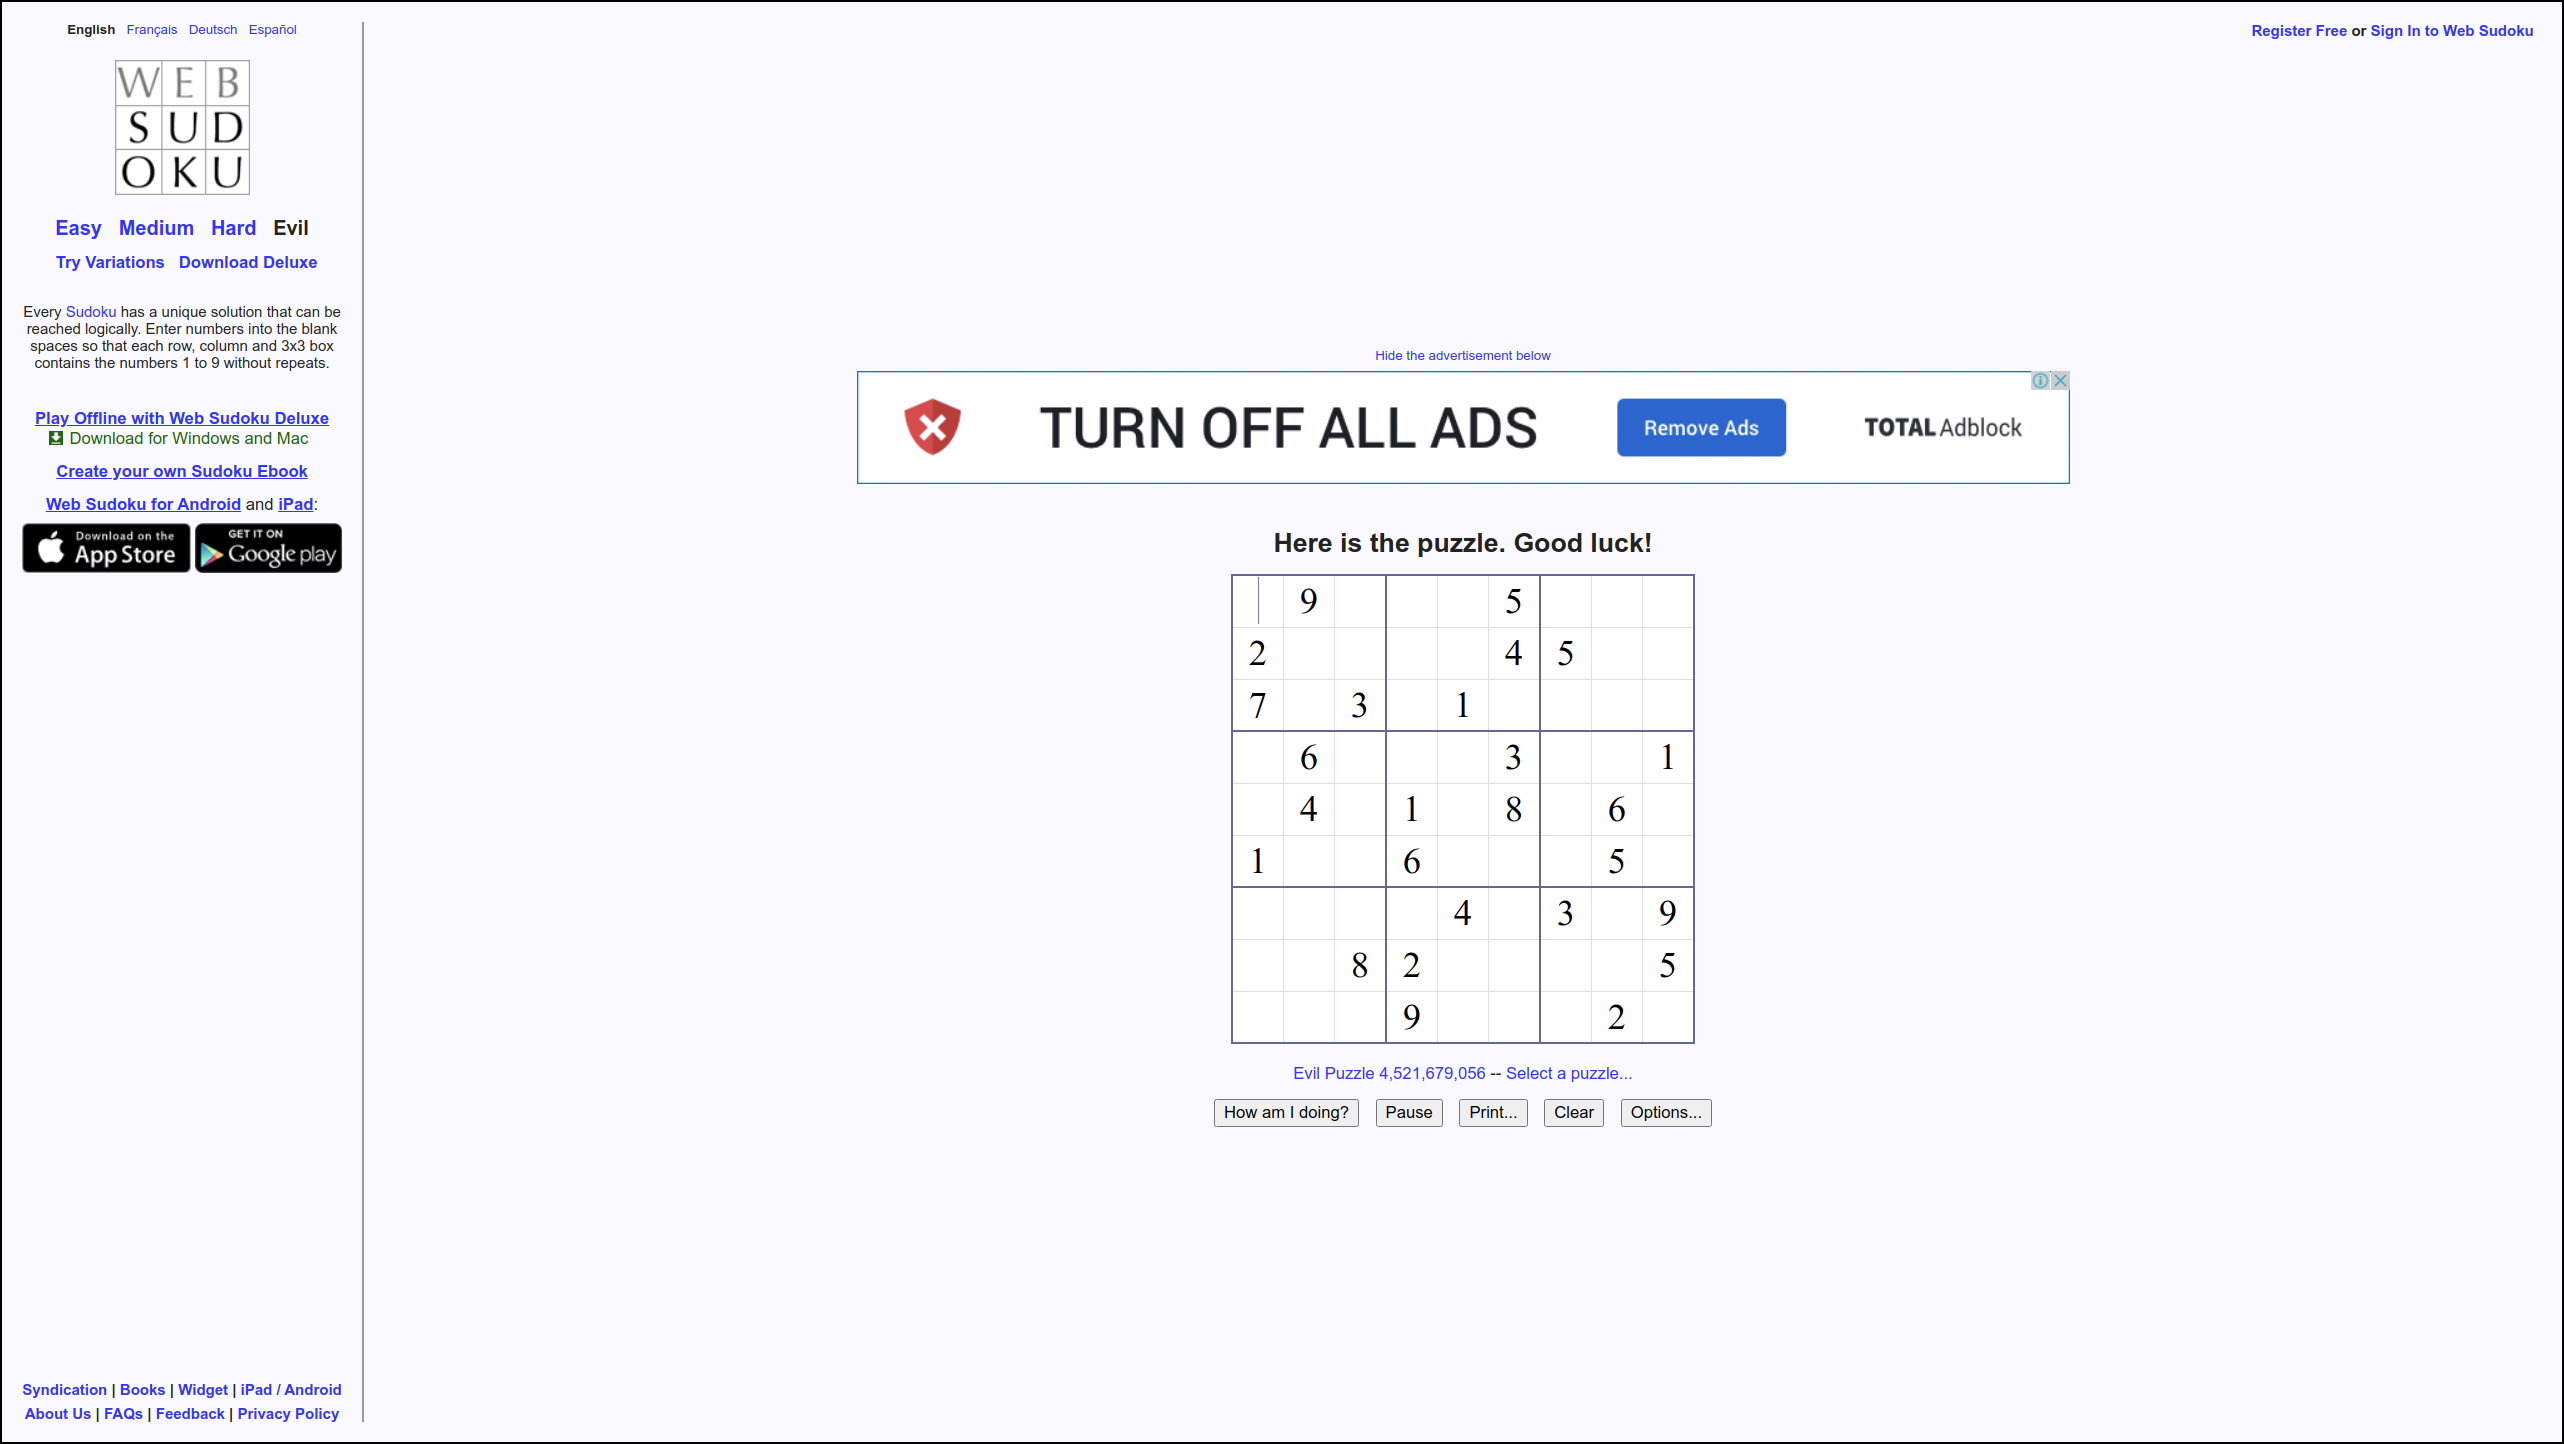
Task: Change language to Deutsch
Action: click(213, 30)
